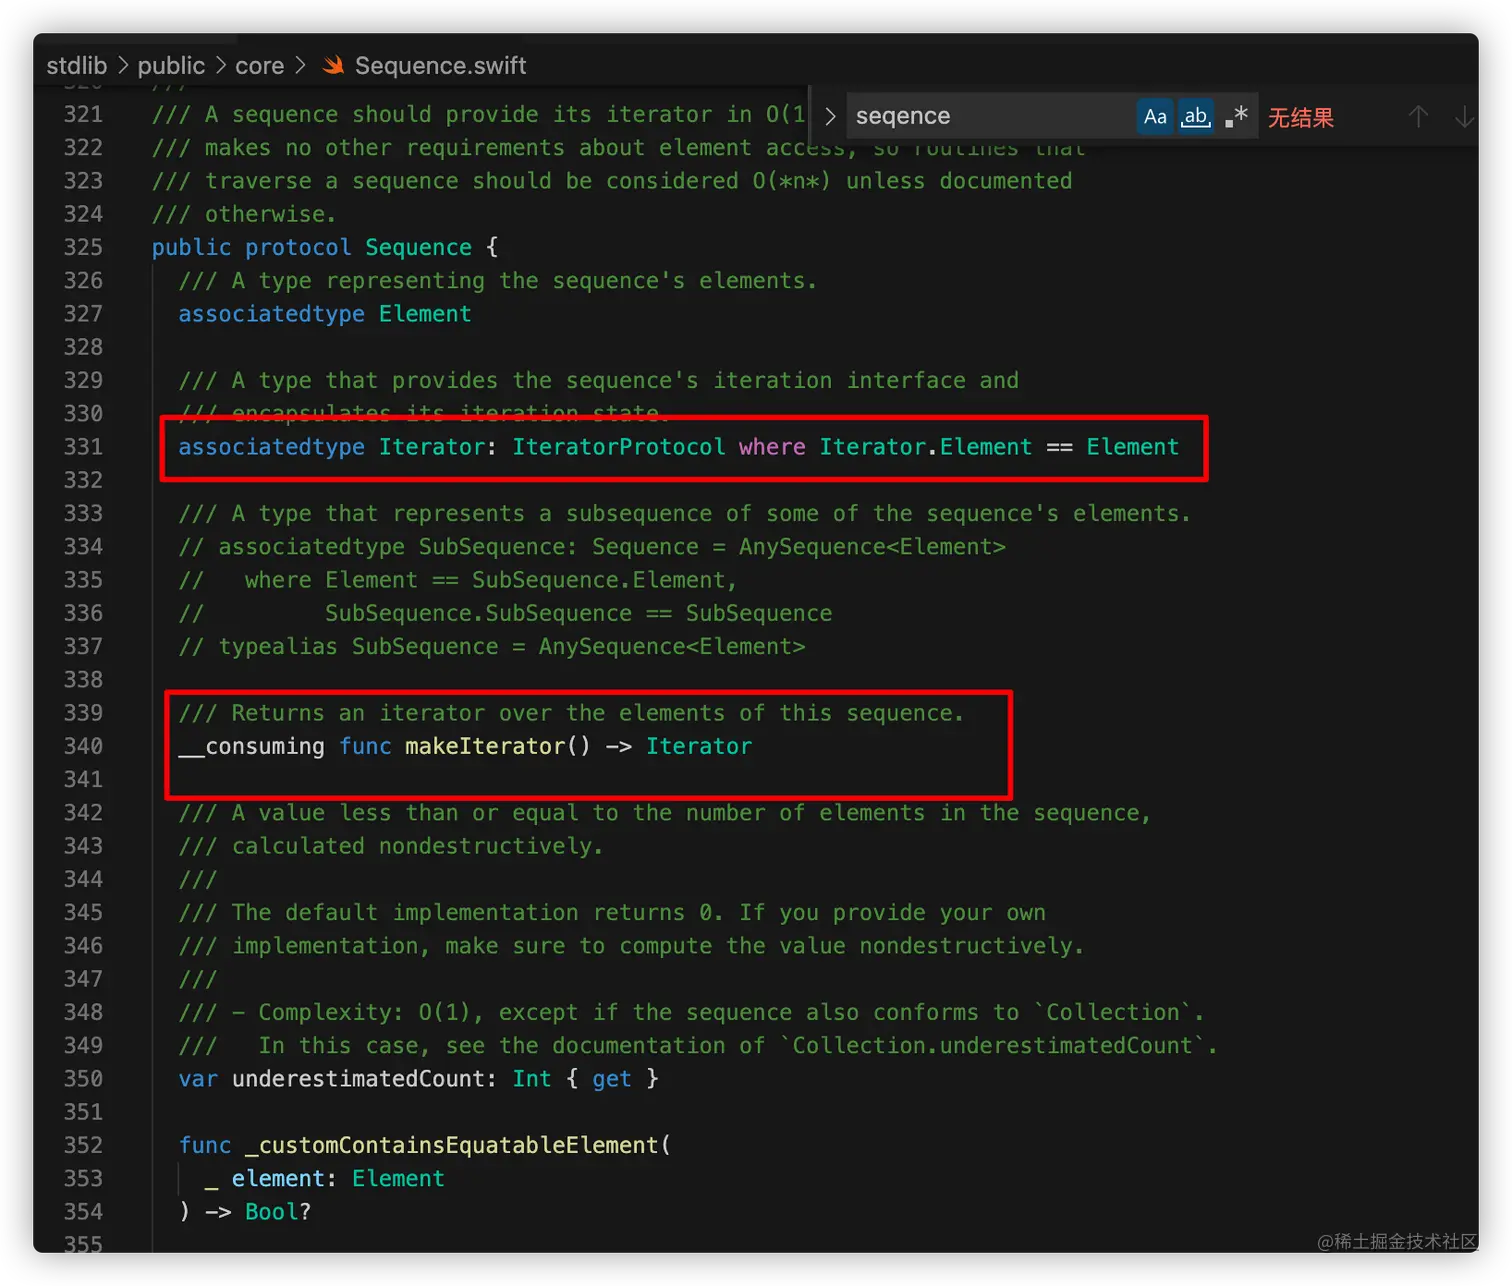Click "SubSequence.SubSequence" on line 336
1512x1286 pixels.
click(x=478, y=613)
